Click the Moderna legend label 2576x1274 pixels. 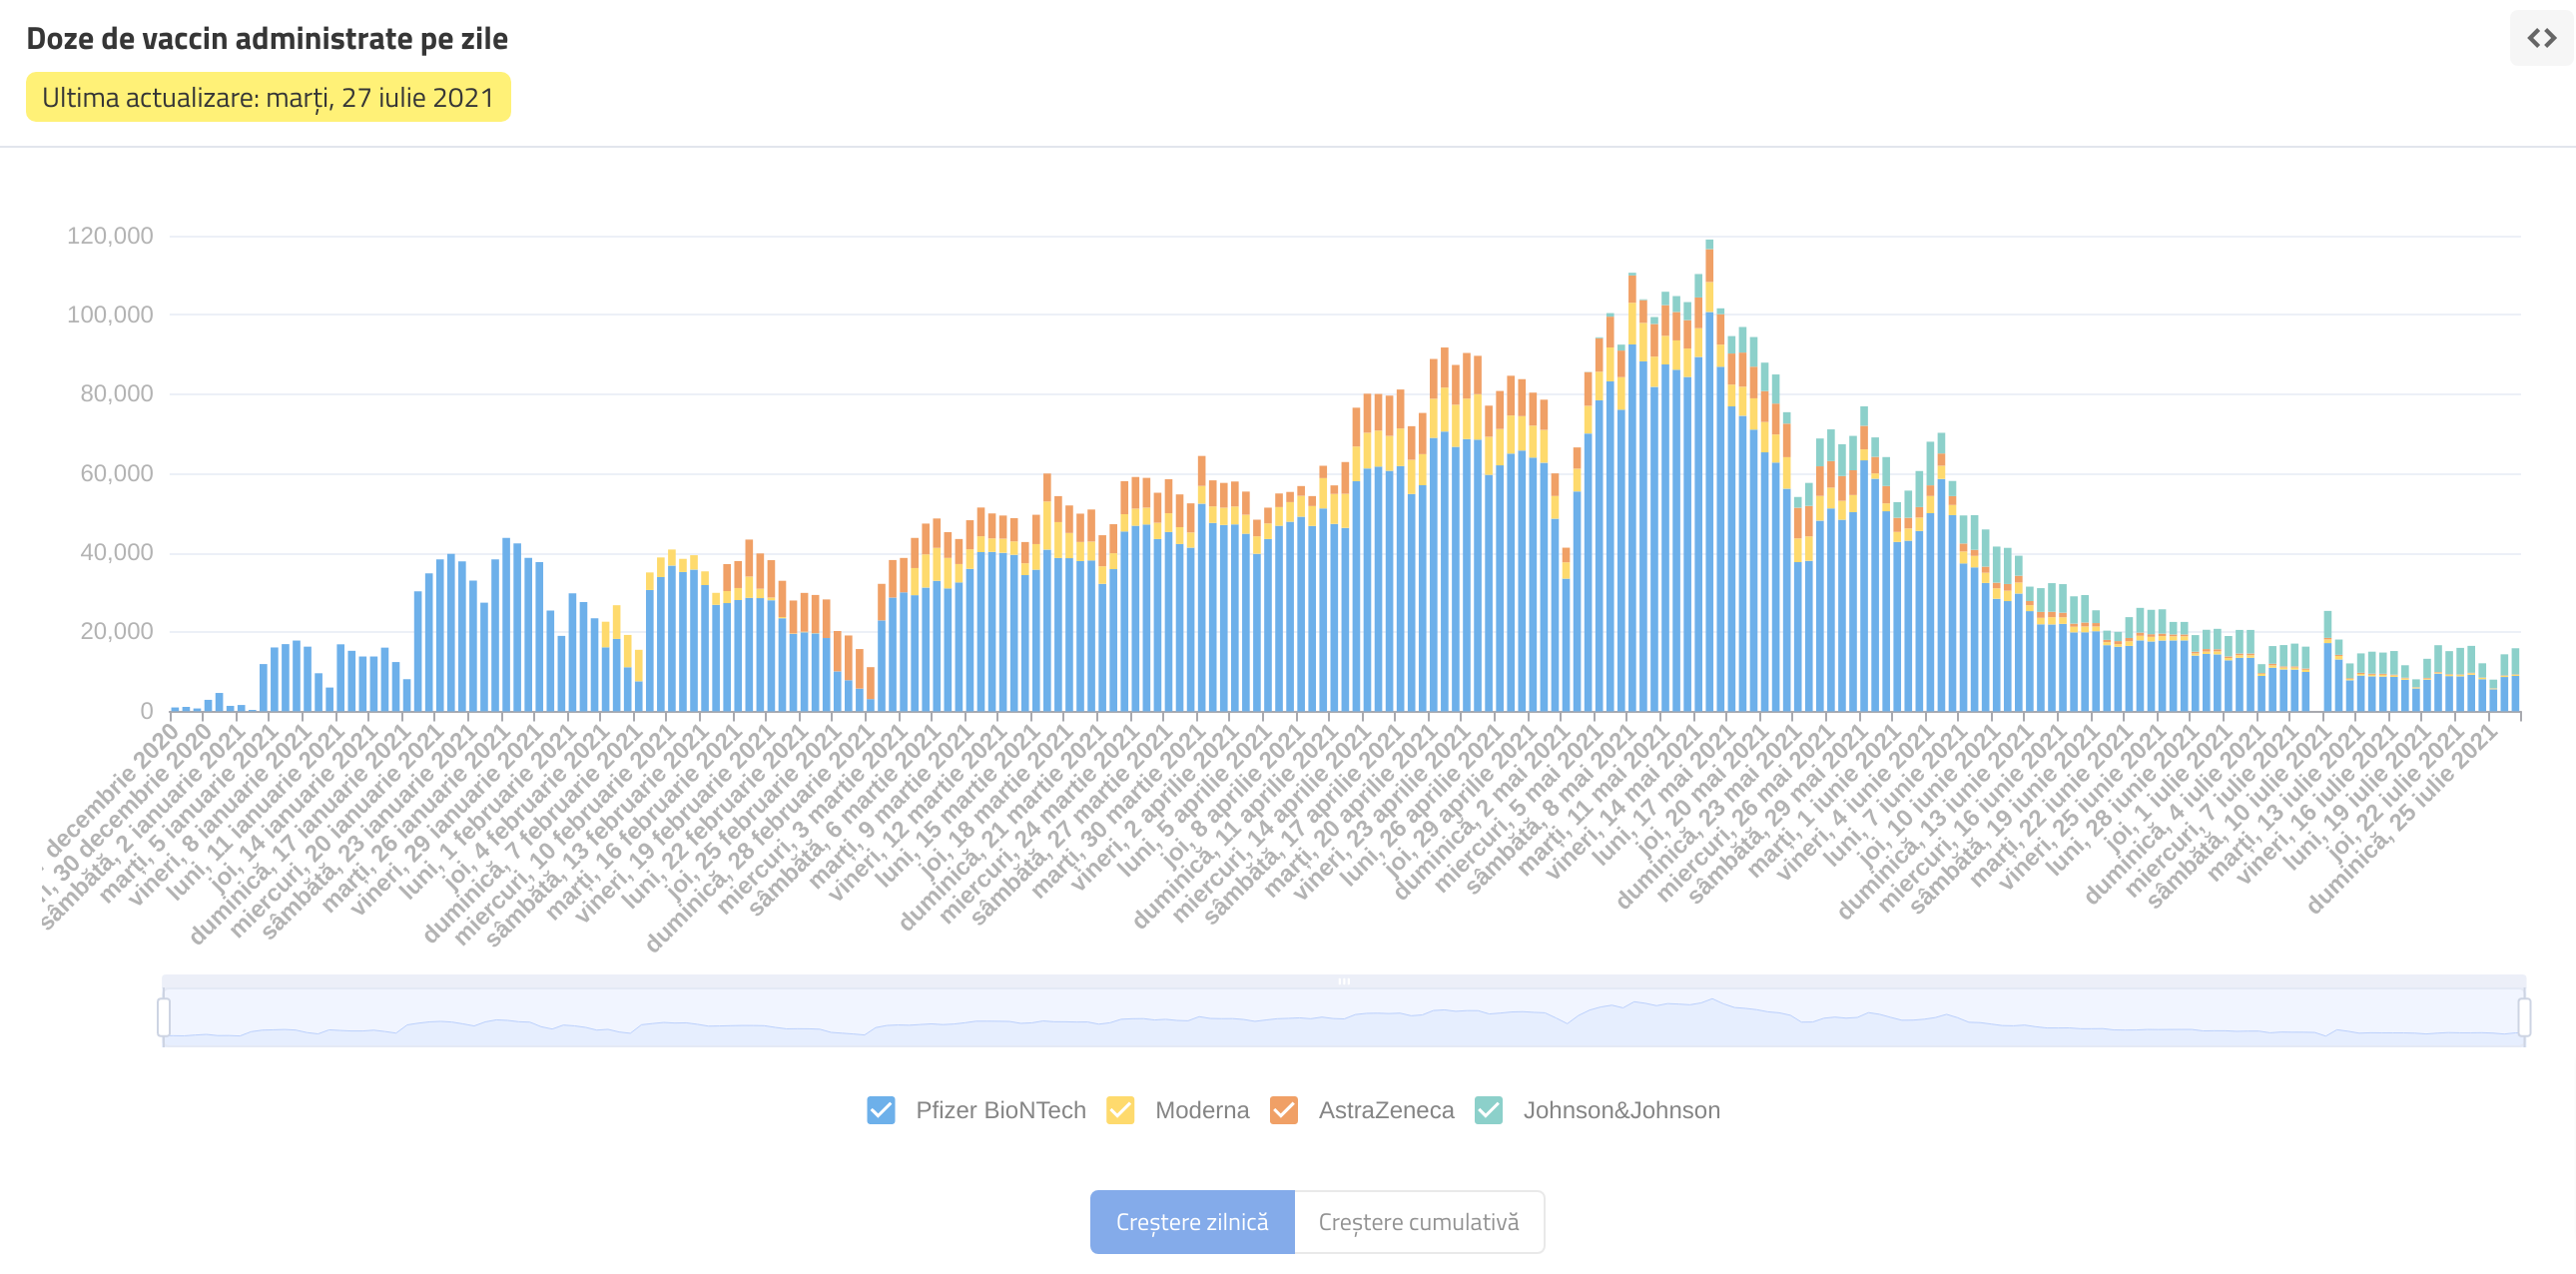(1201, 1110)
